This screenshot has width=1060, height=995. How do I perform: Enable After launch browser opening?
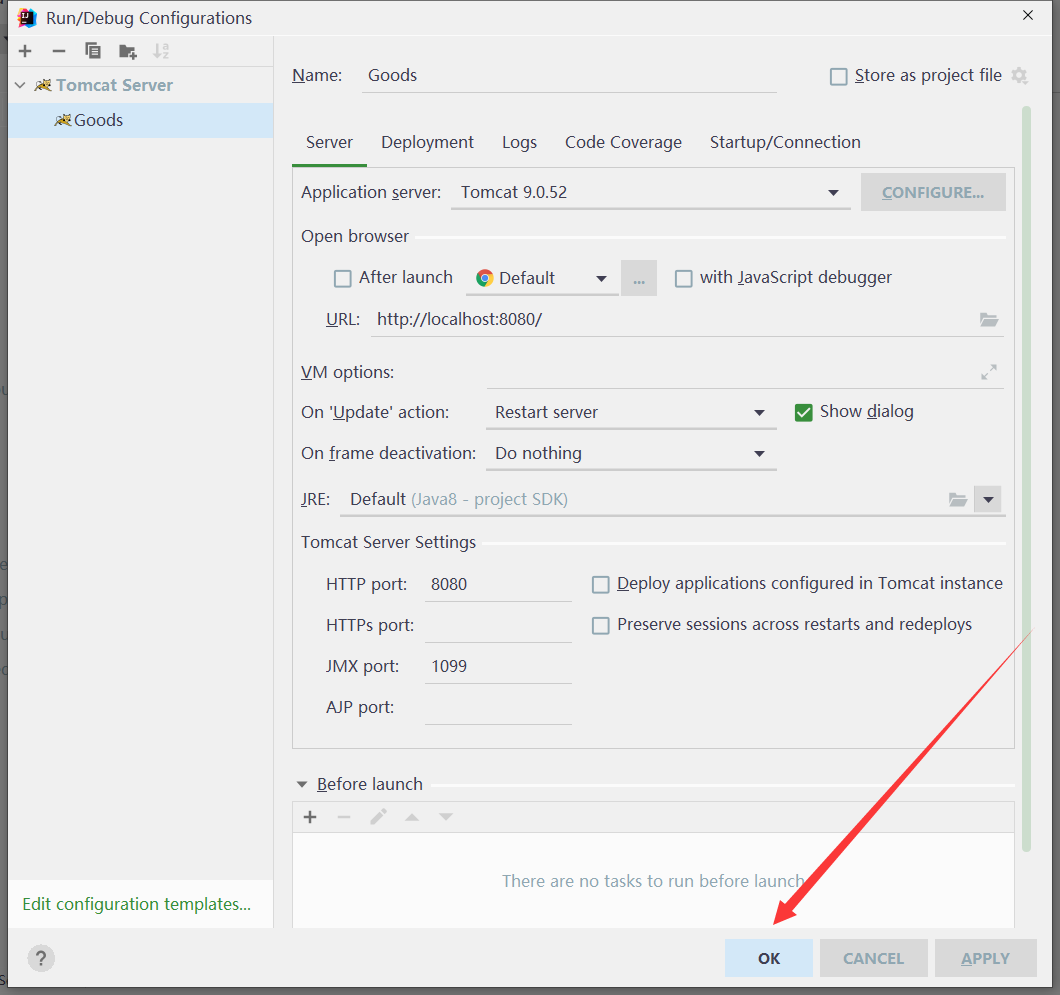[343, 278]
